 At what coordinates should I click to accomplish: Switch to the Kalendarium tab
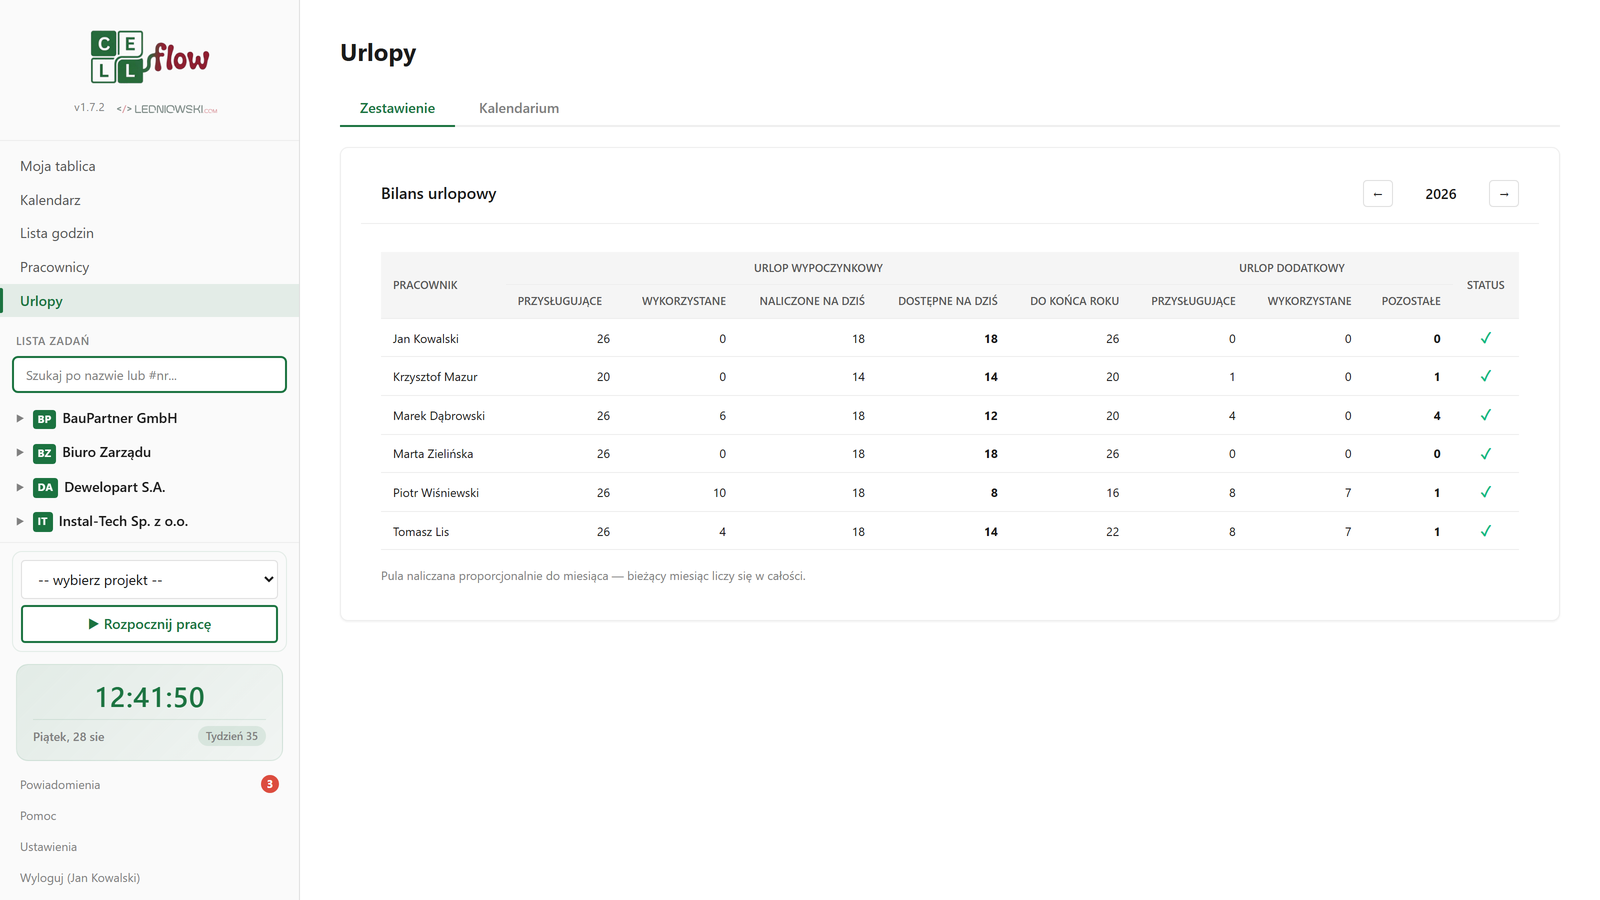[x=519, y=108]
